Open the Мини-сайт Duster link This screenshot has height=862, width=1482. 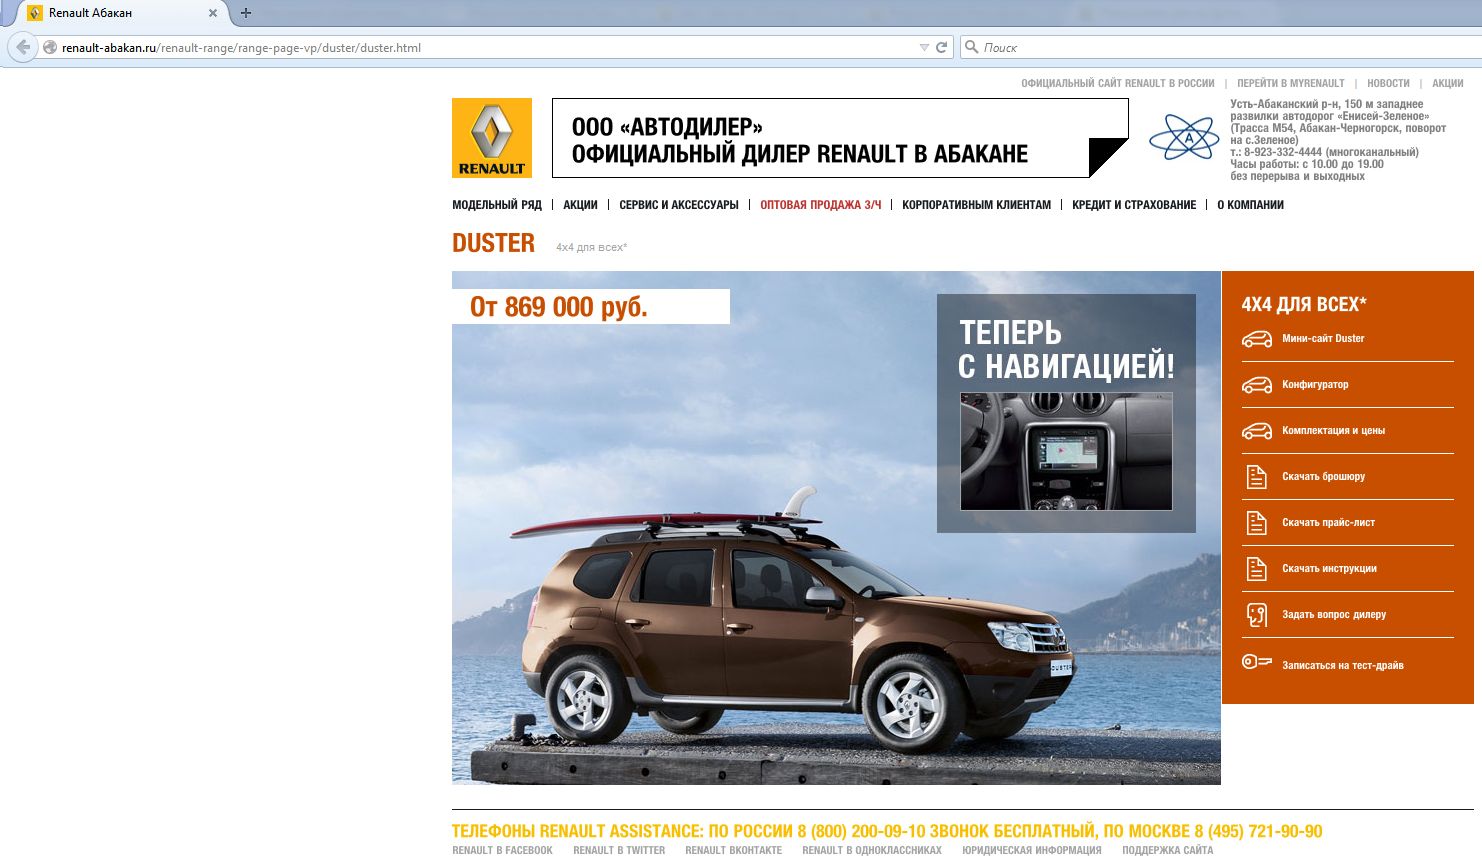(x=1323, y=339)
